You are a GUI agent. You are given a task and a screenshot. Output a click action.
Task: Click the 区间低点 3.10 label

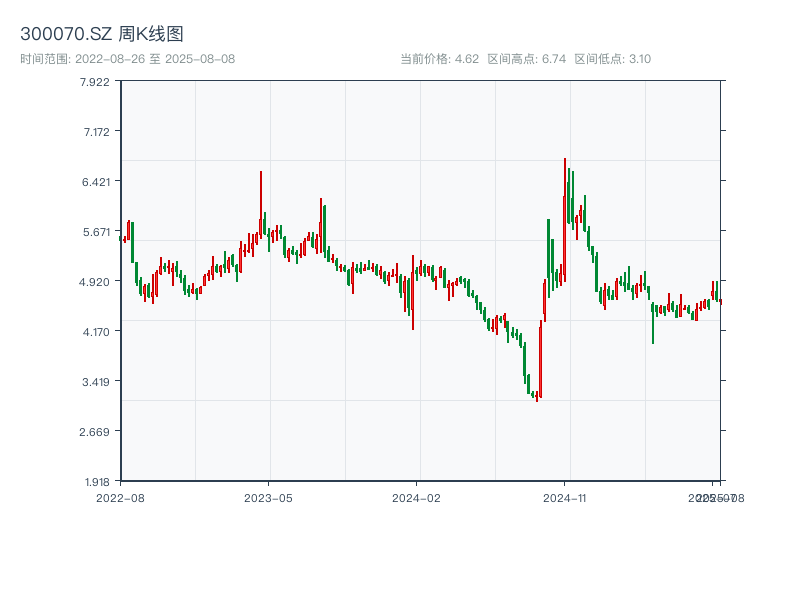[612, 59]
